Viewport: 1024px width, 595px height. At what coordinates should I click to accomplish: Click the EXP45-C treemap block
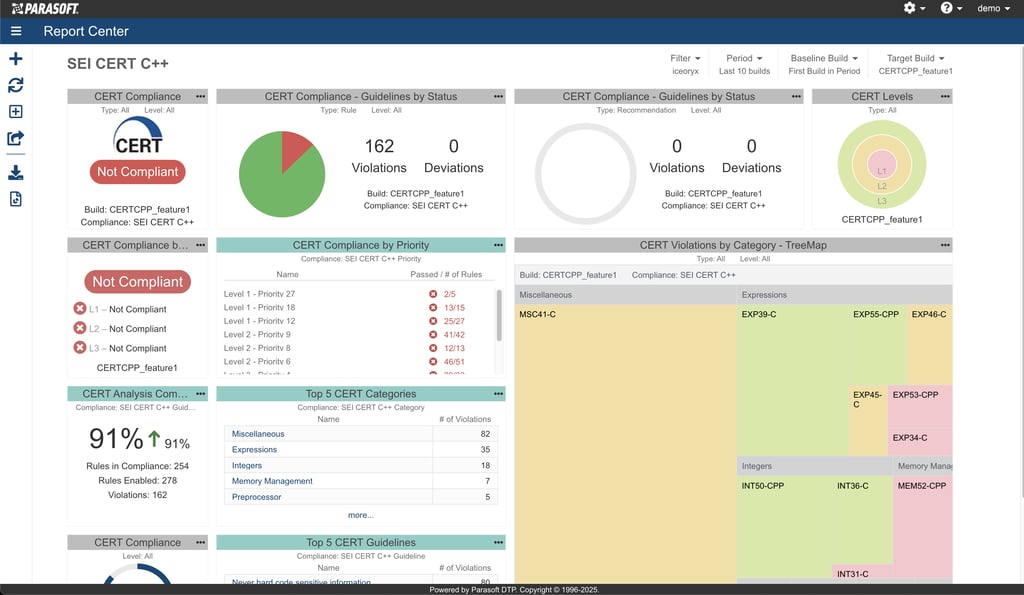tap(868, 420)
